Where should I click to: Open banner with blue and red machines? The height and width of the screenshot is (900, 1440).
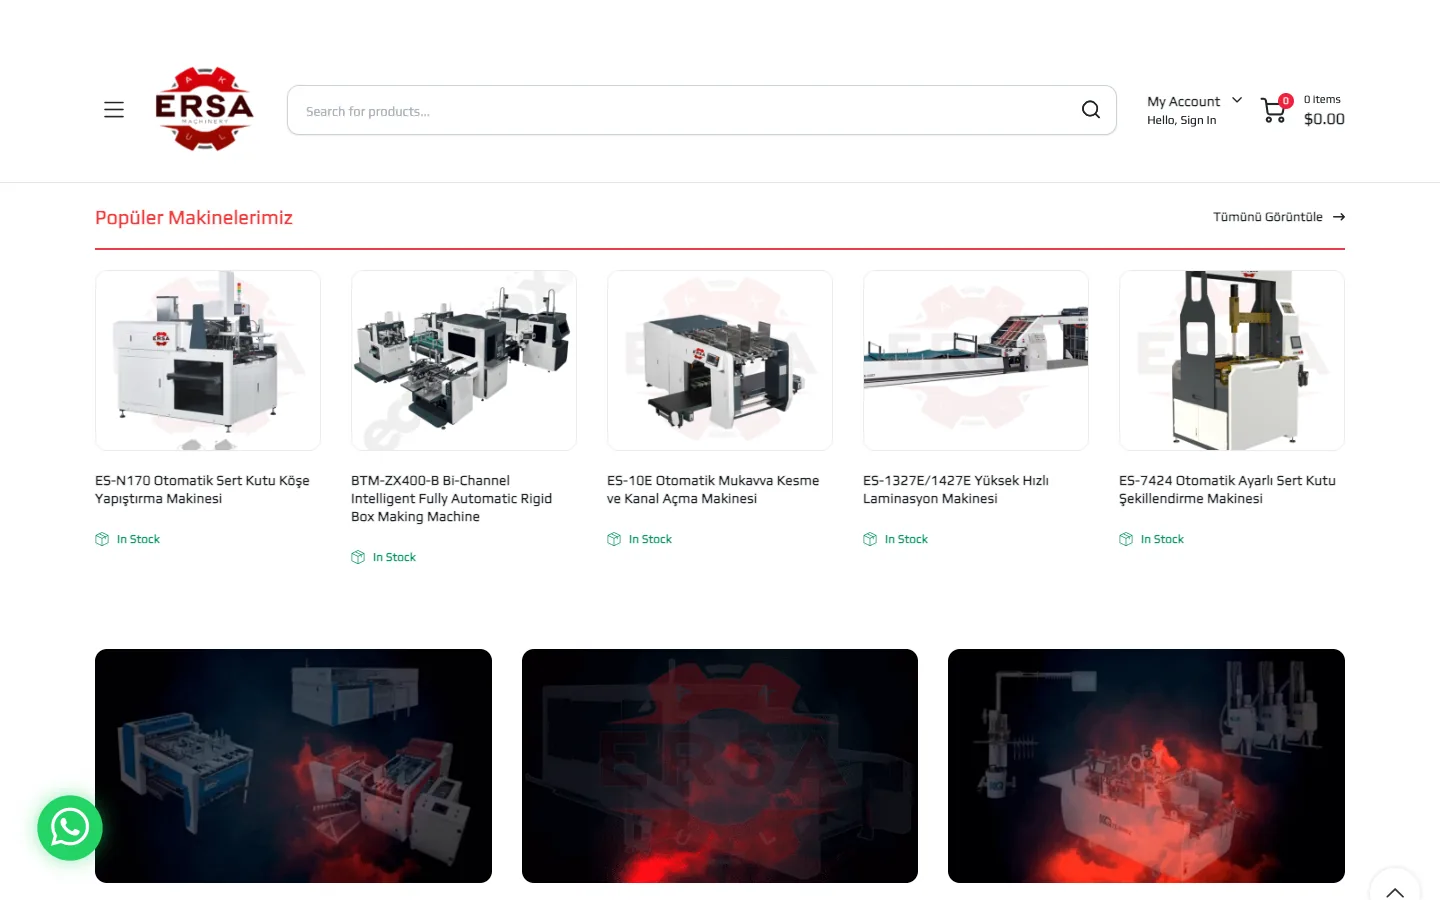(293, 766)
